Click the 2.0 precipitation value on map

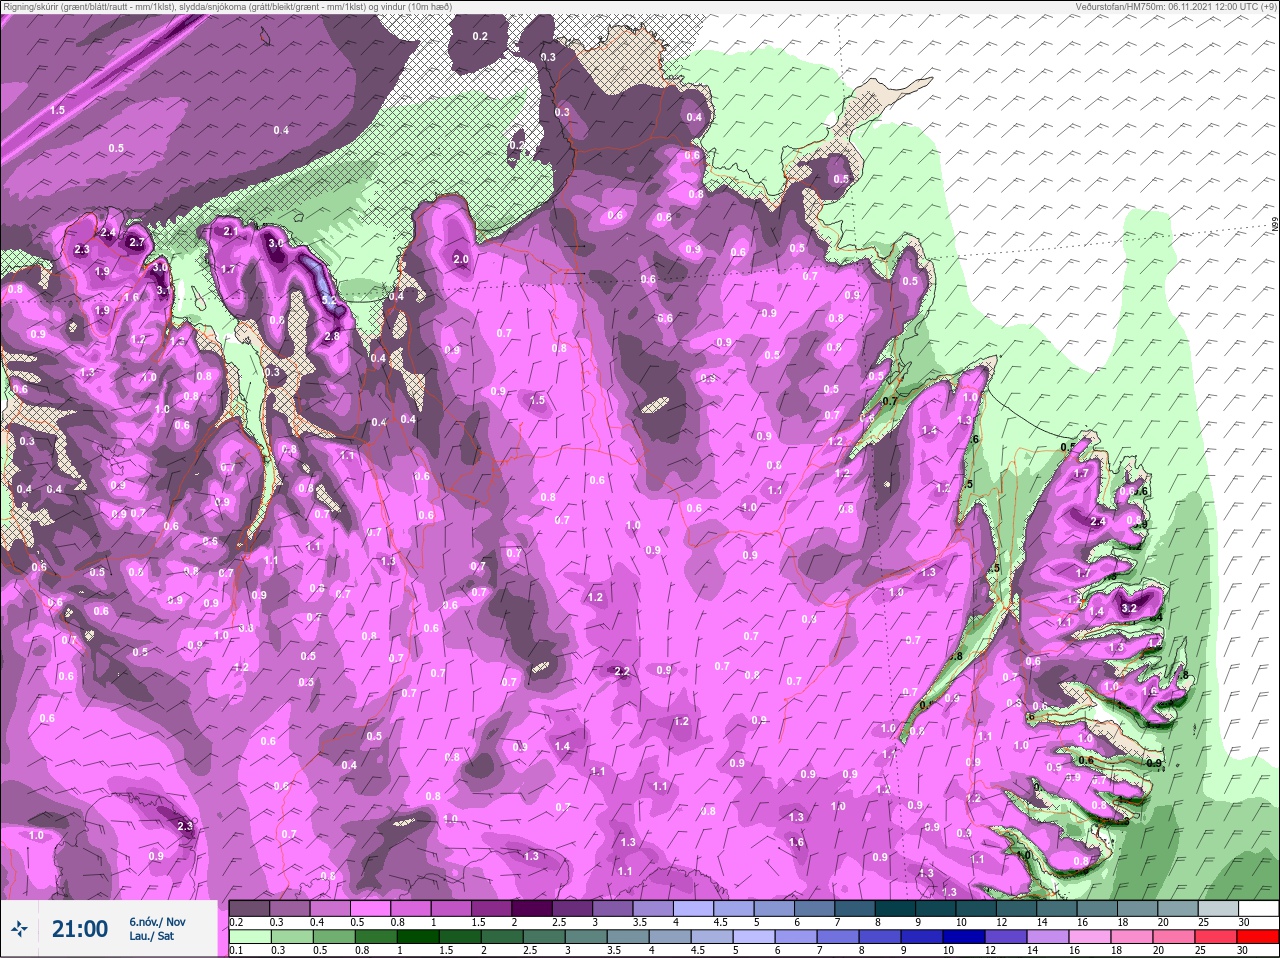click(461, 259)
